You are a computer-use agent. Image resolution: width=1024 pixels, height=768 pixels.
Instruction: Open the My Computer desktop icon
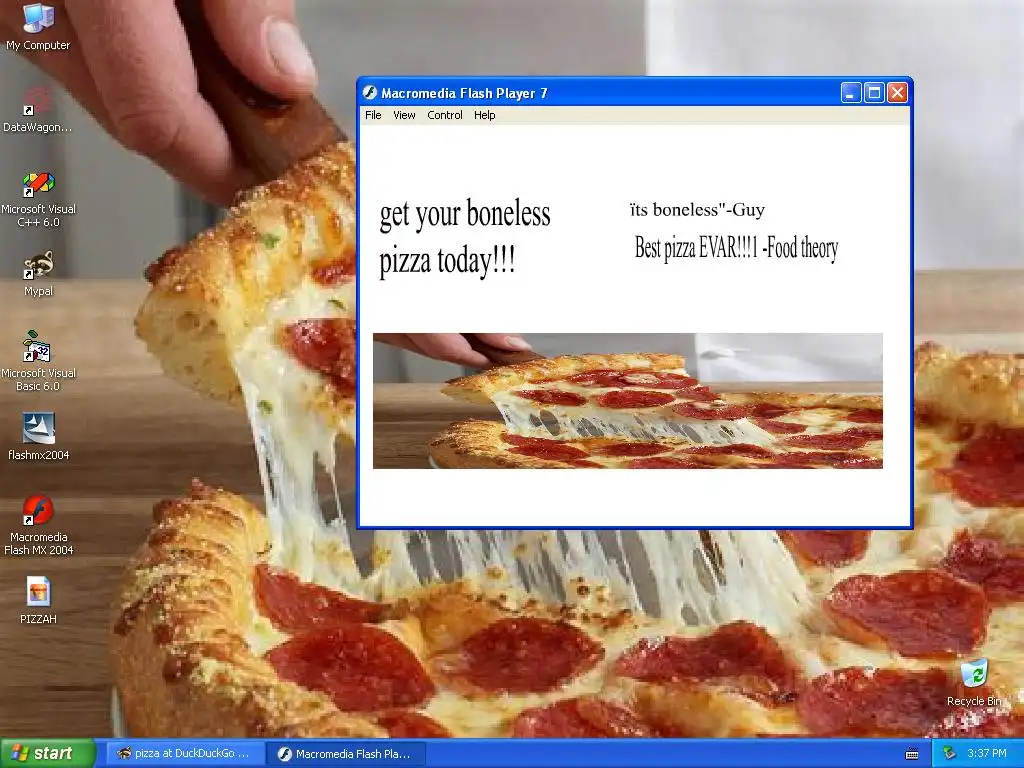click(38, 26)
